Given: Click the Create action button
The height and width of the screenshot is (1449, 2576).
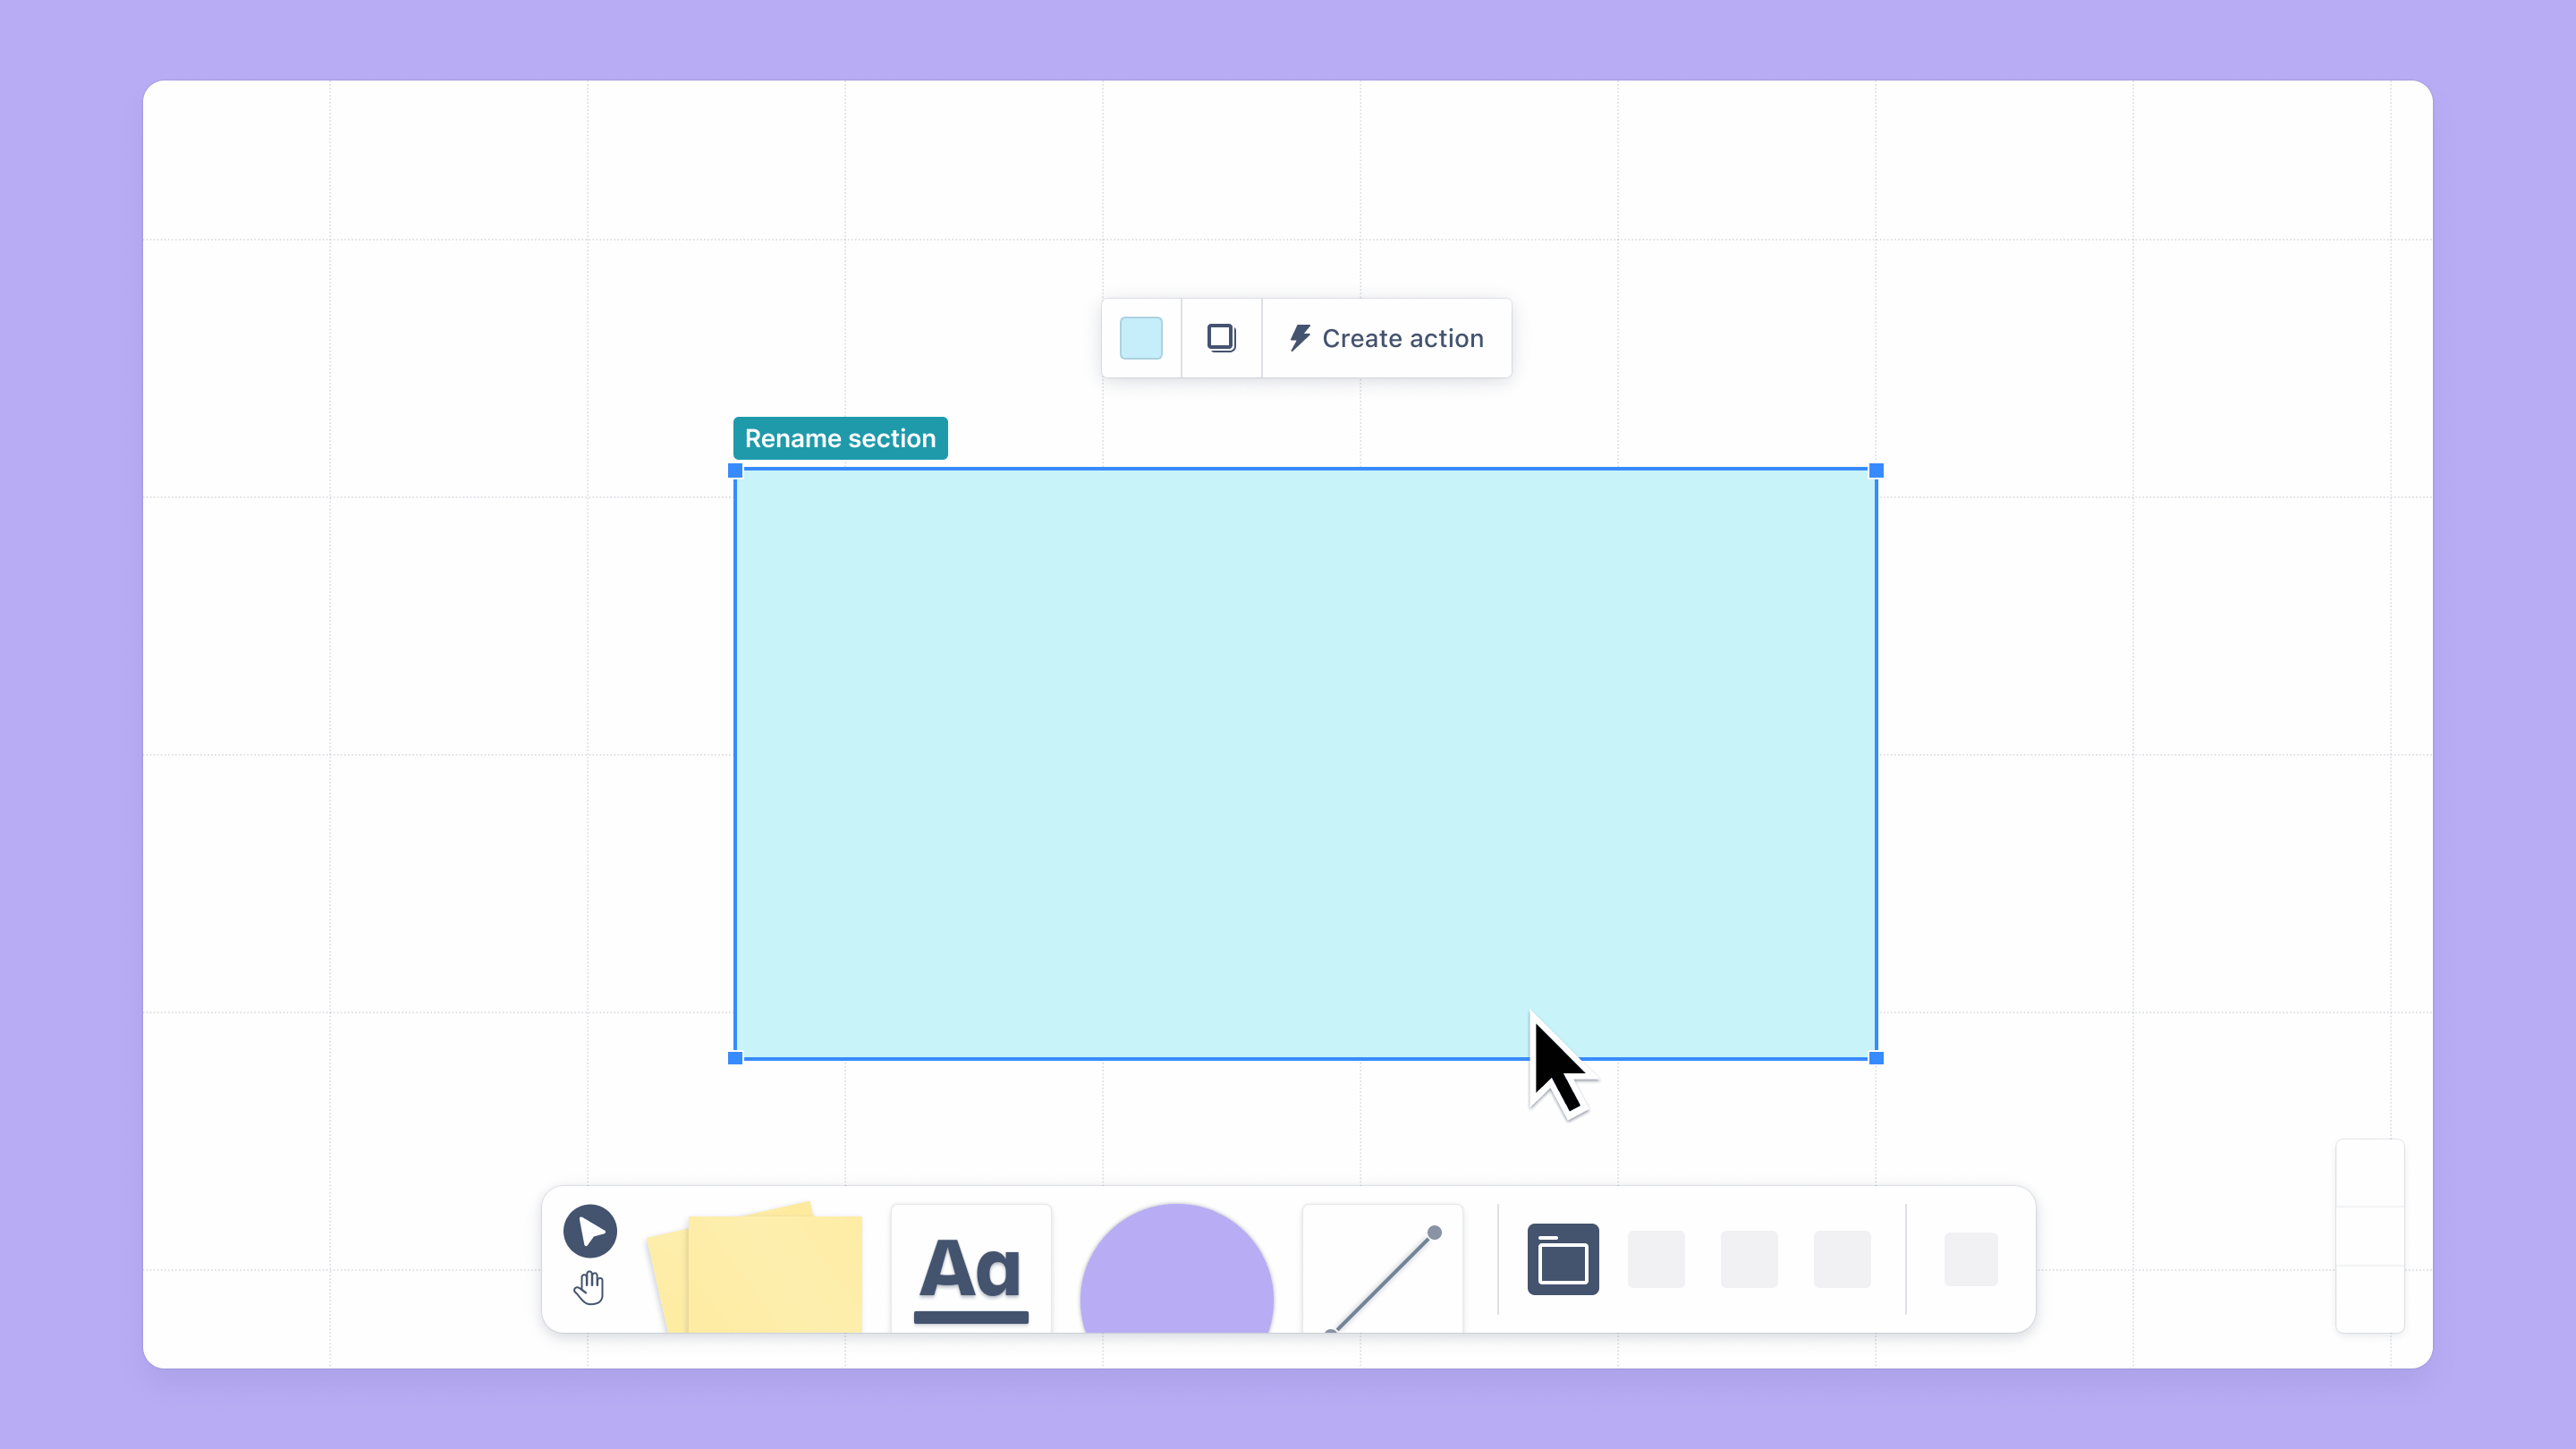Looking at the screenshot, I should pos(1385,338).
